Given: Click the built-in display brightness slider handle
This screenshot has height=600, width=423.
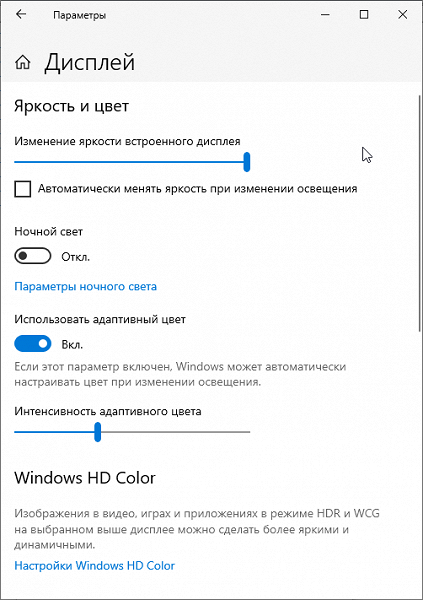Looking at the screenshot, I should (x=247, y=162).
